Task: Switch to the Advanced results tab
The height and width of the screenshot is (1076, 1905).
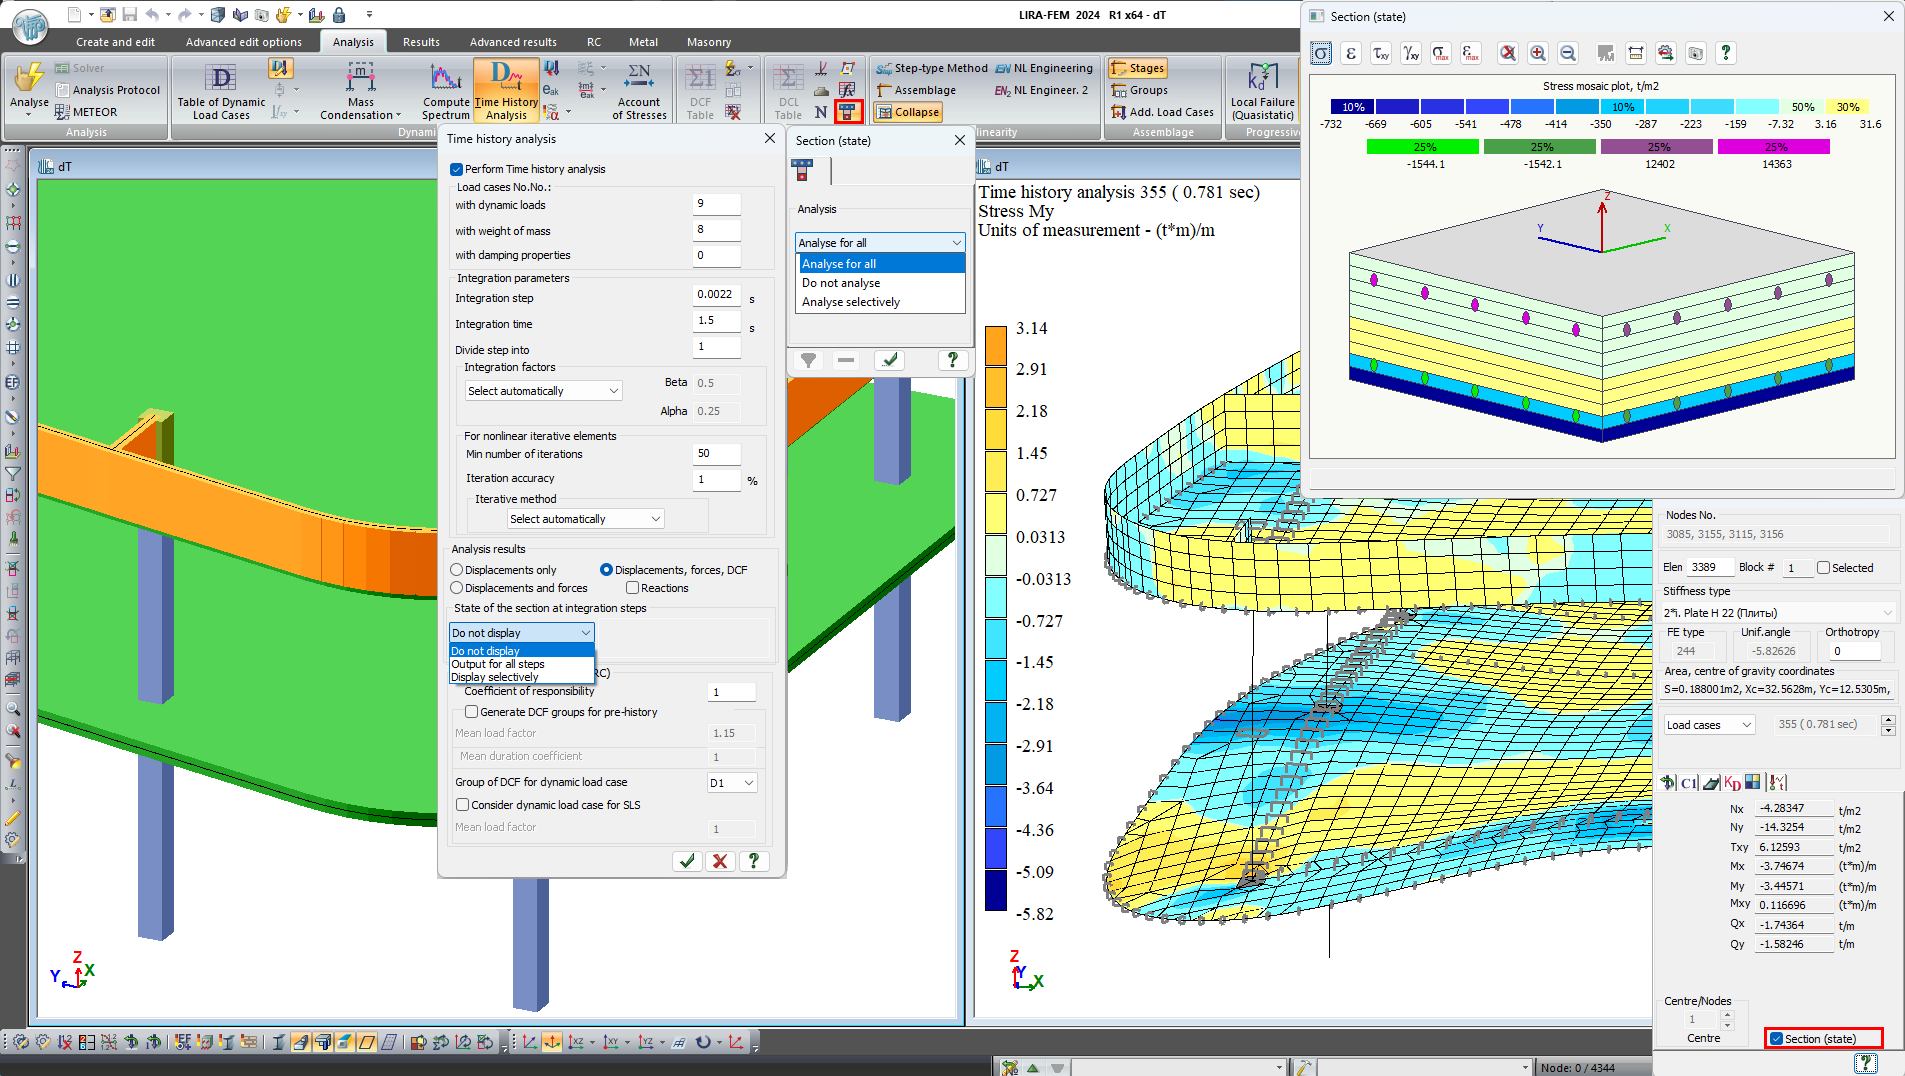Action: tap(513, 42)
